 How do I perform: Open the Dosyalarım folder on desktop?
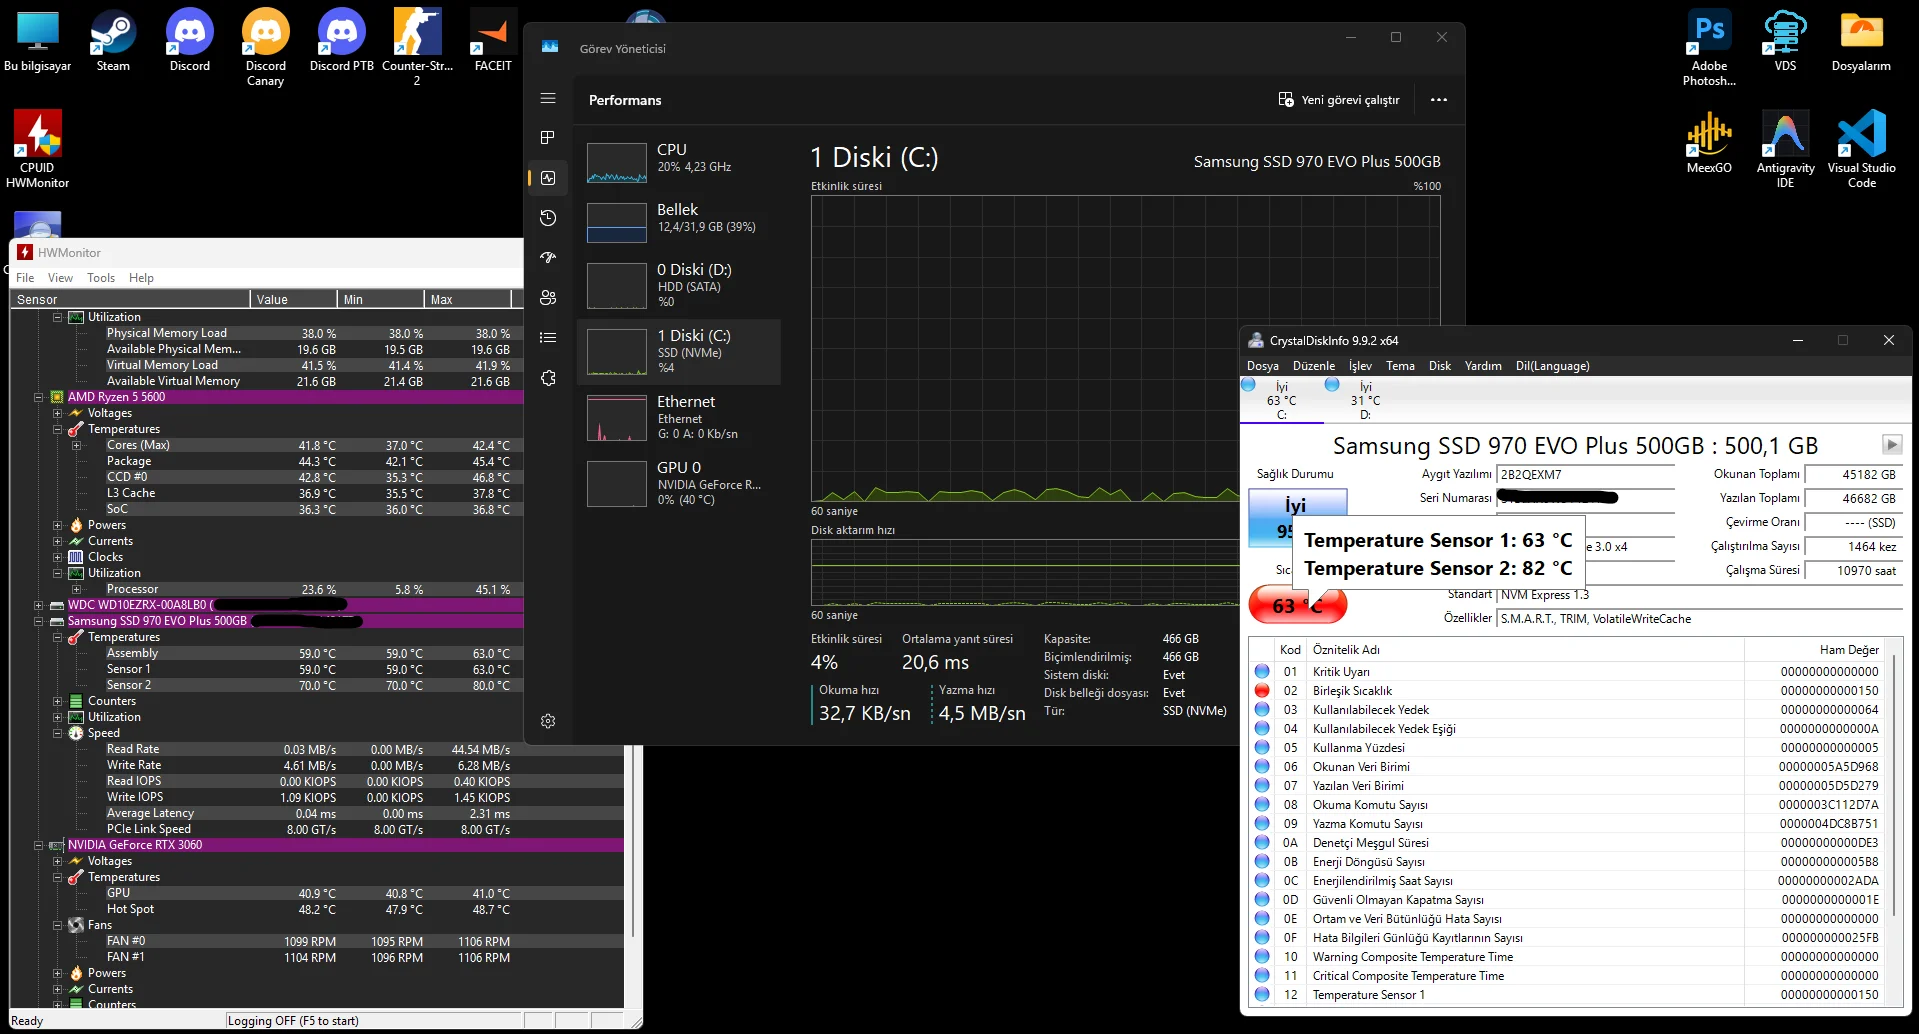pyautogui.click(x=1861, y=40)
